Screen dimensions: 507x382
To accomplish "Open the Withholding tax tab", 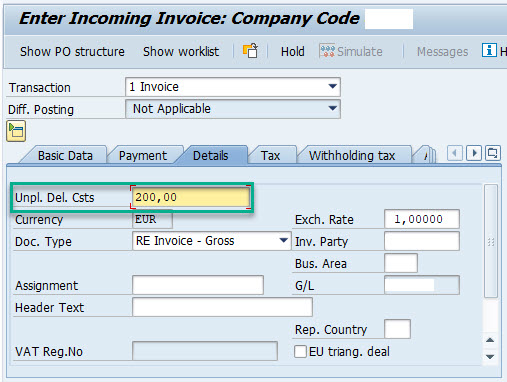I will tap(352, 156).
